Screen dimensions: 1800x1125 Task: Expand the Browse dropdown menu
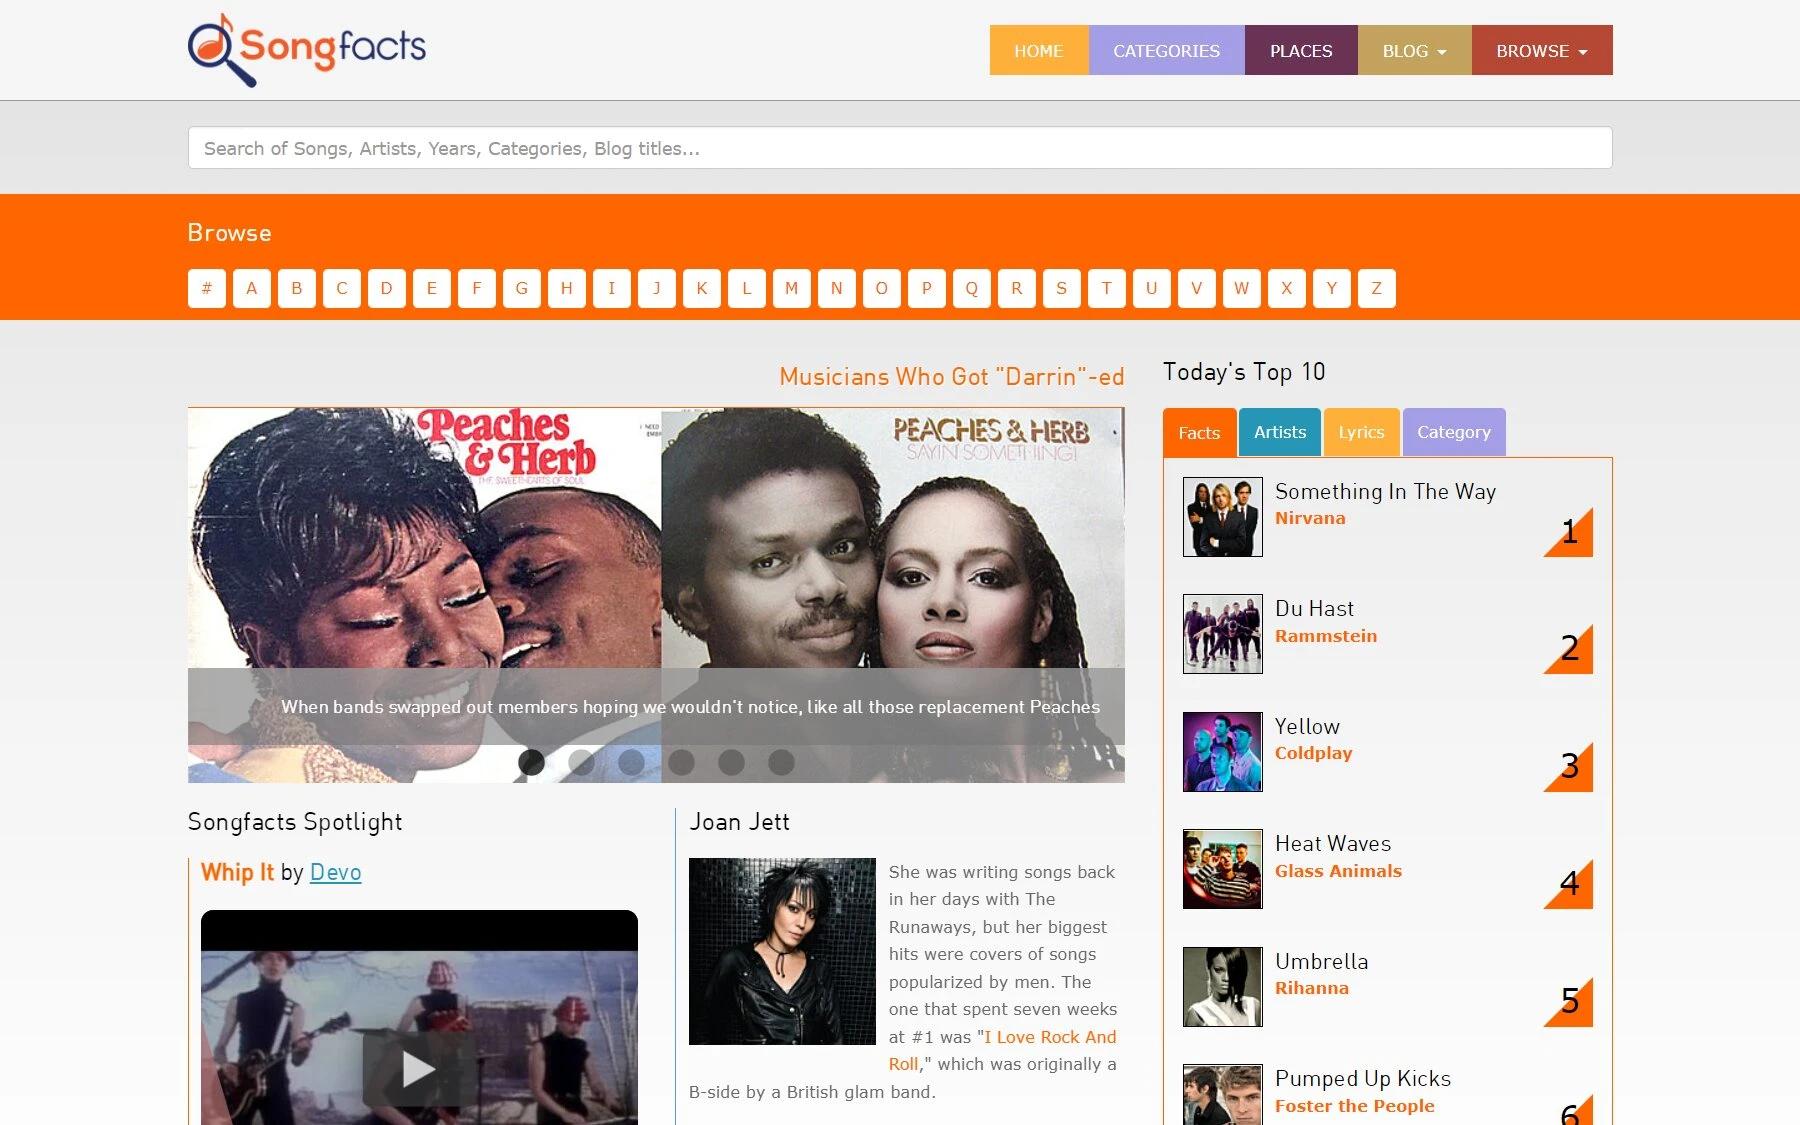click(x=1541, y=51)
